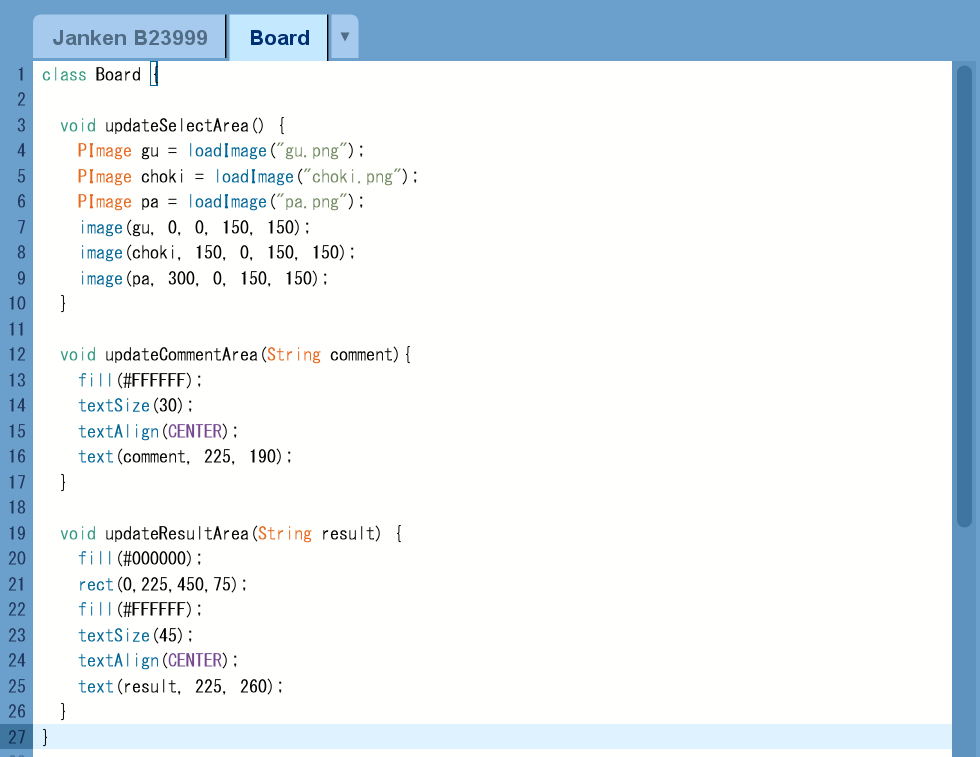Click the rect(0,225,450,75) call
Viewport: 980px width, 757px height.
point(162,584)
